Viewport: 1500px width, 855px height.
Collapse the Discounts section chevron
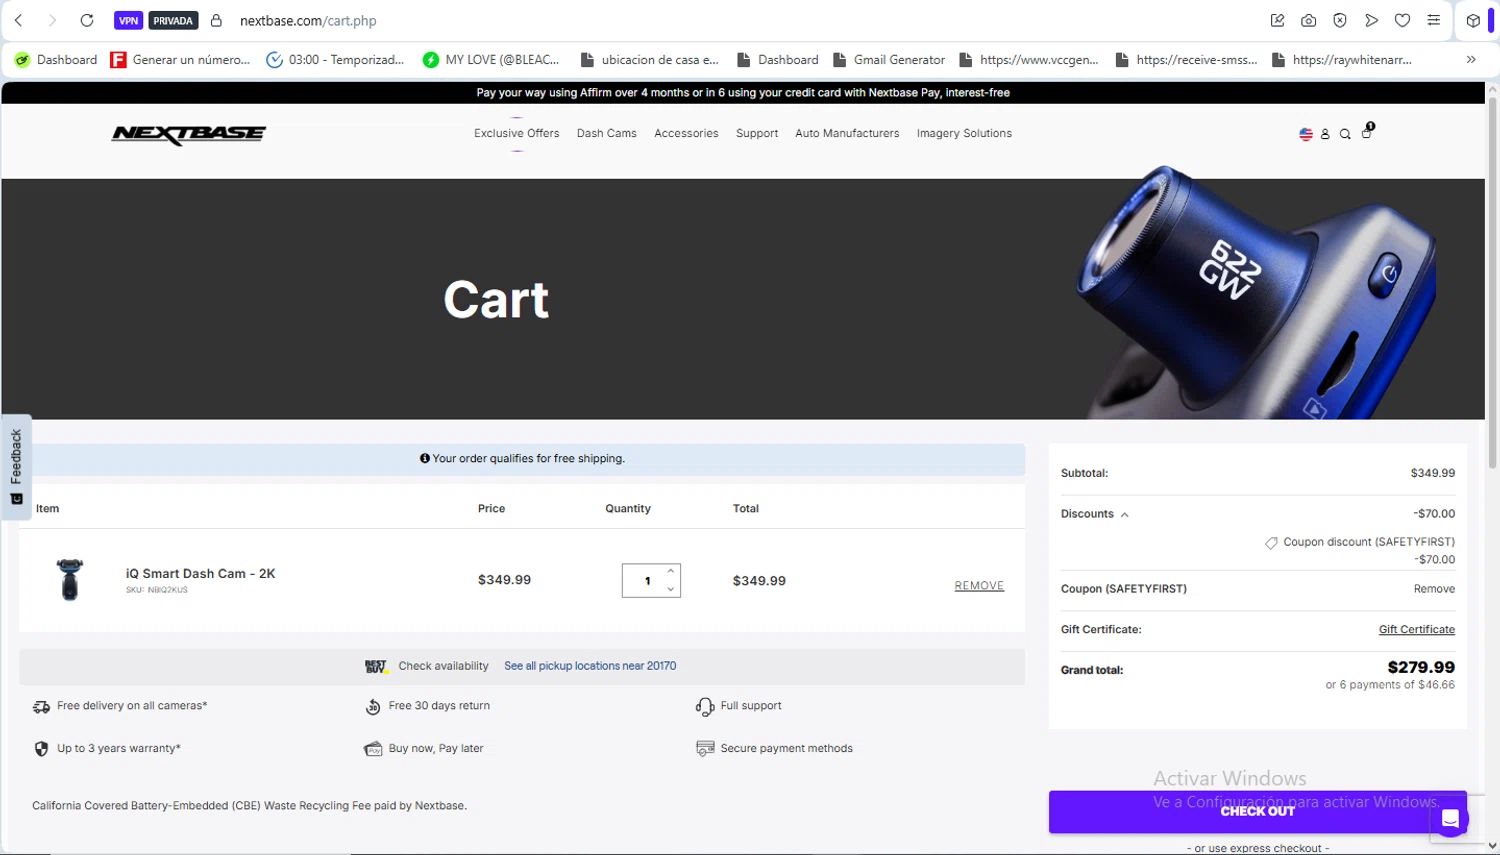tap(1125, 515)
